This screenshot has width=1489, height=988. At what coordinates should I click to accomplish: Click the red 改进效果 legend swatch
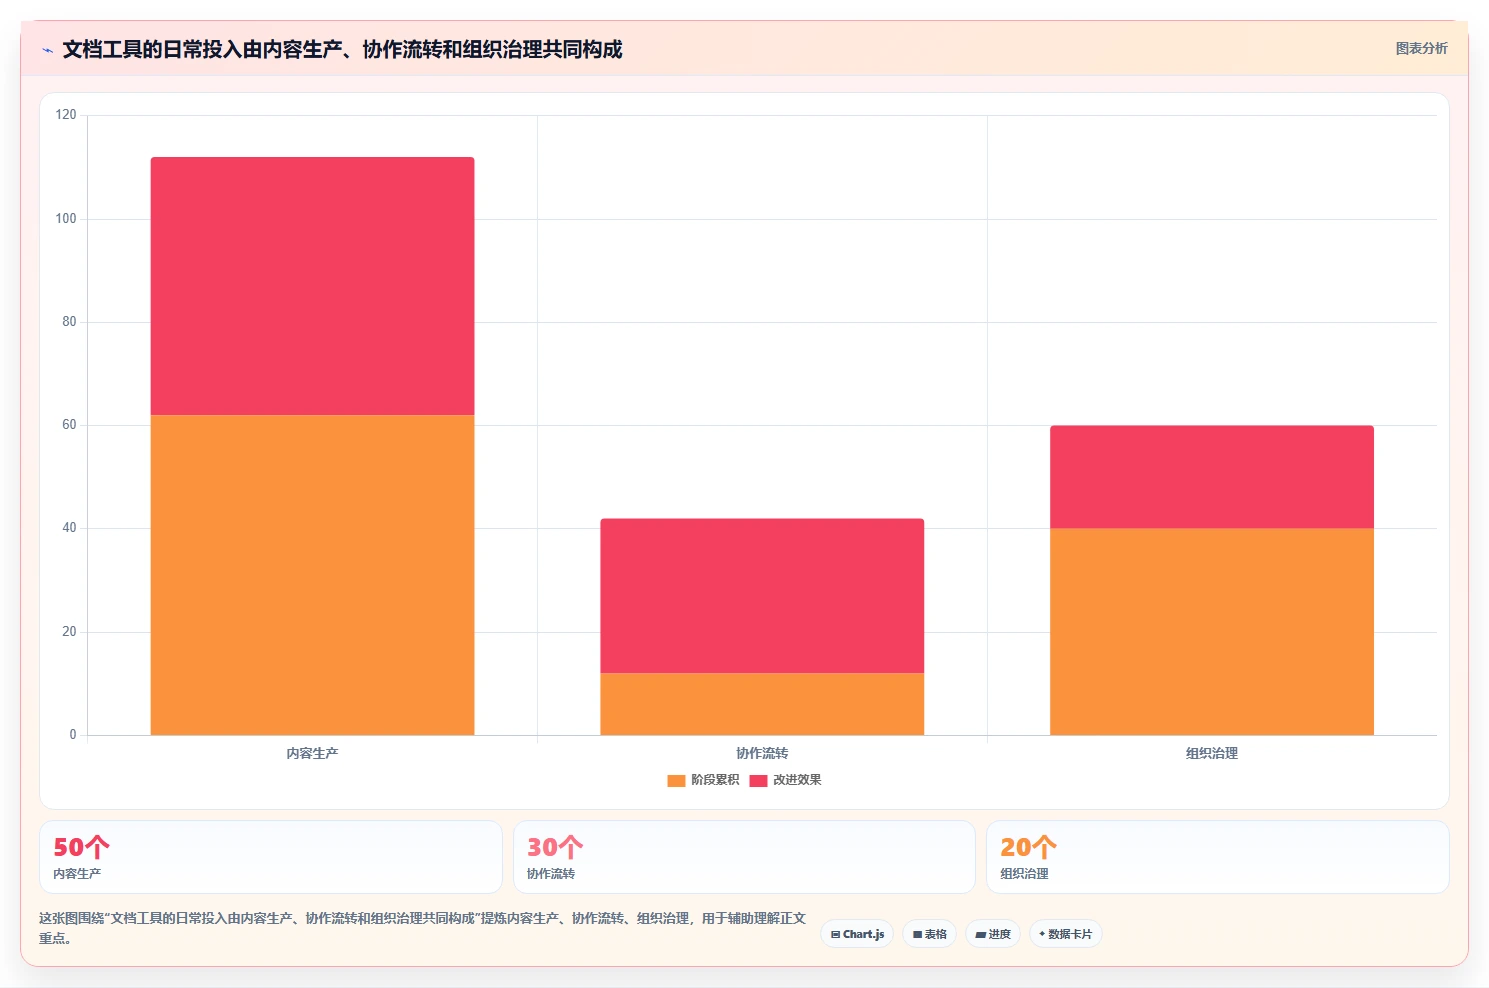758,780
